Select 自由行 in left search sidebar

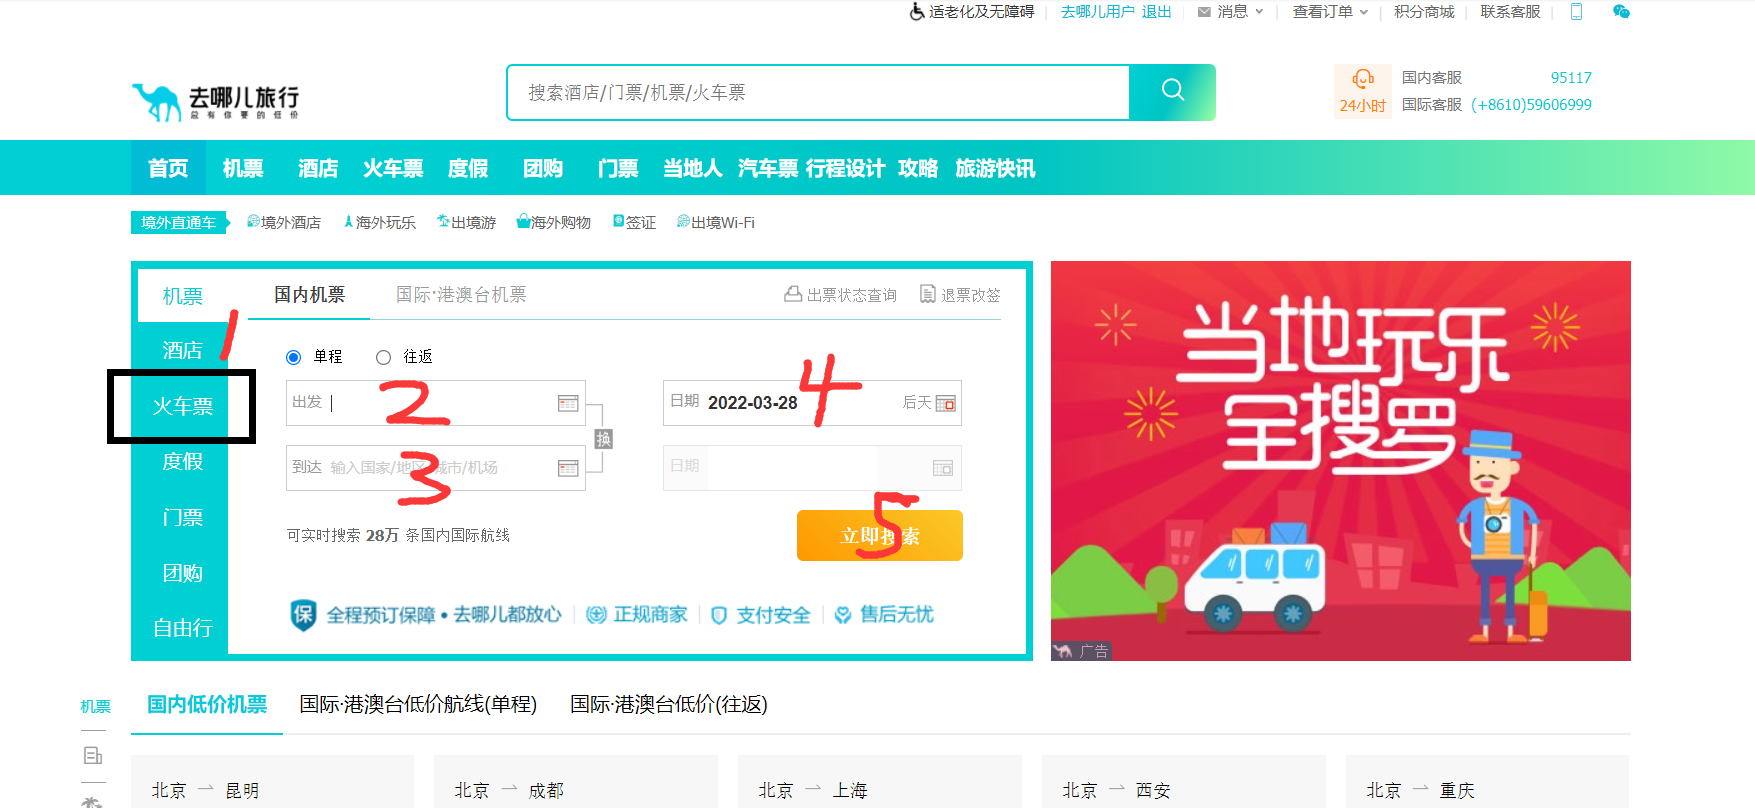click(x=182, y=628)
